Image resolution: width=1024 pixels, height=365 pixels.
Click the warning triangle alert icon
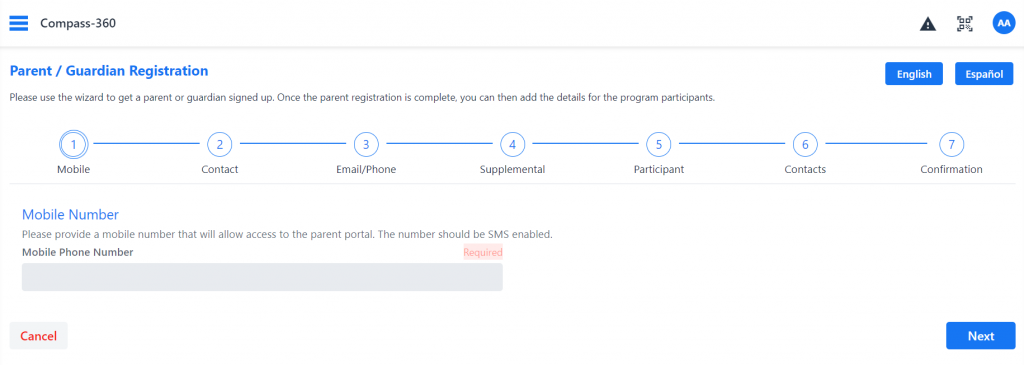927,24
